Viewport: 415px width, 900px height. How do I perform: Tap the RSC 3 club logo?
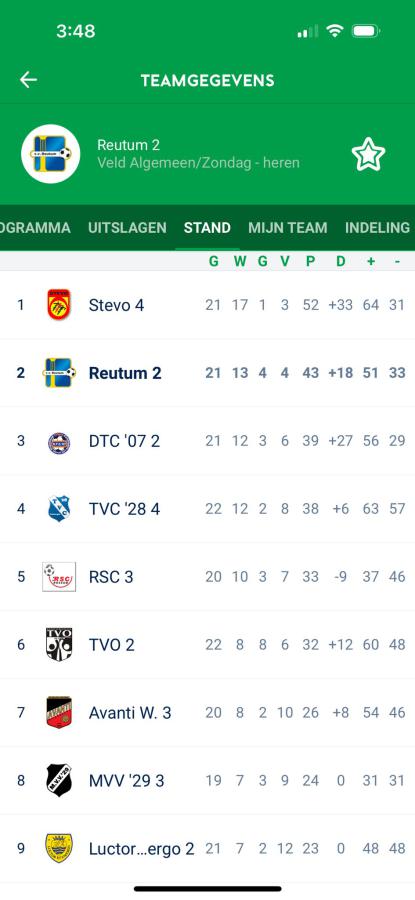pos(59,577)
